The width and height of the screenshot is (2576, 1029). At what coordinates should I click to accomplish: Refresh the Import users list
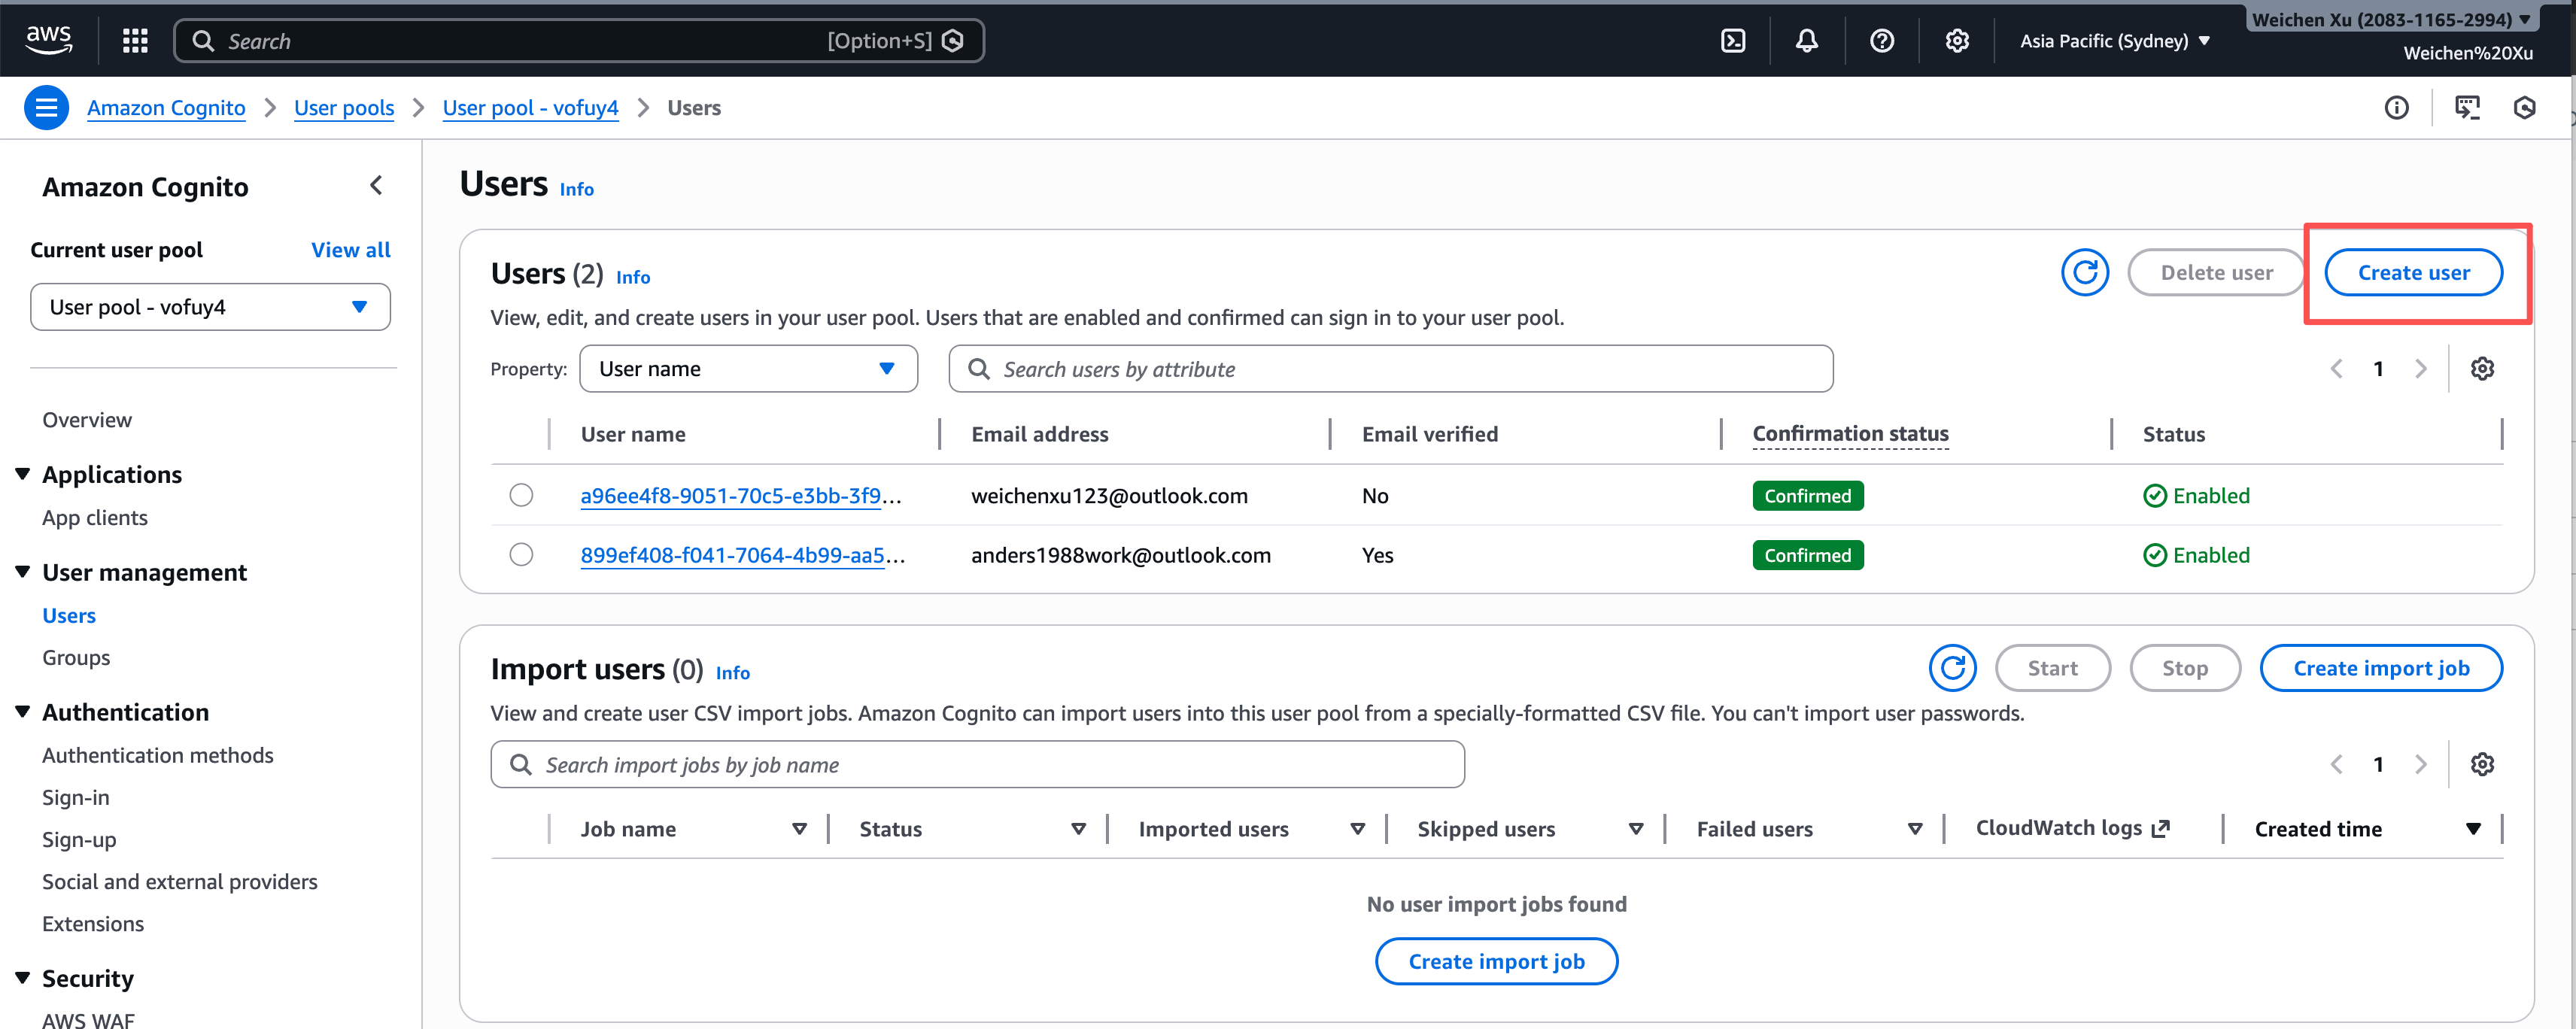tap(1952, 668)
